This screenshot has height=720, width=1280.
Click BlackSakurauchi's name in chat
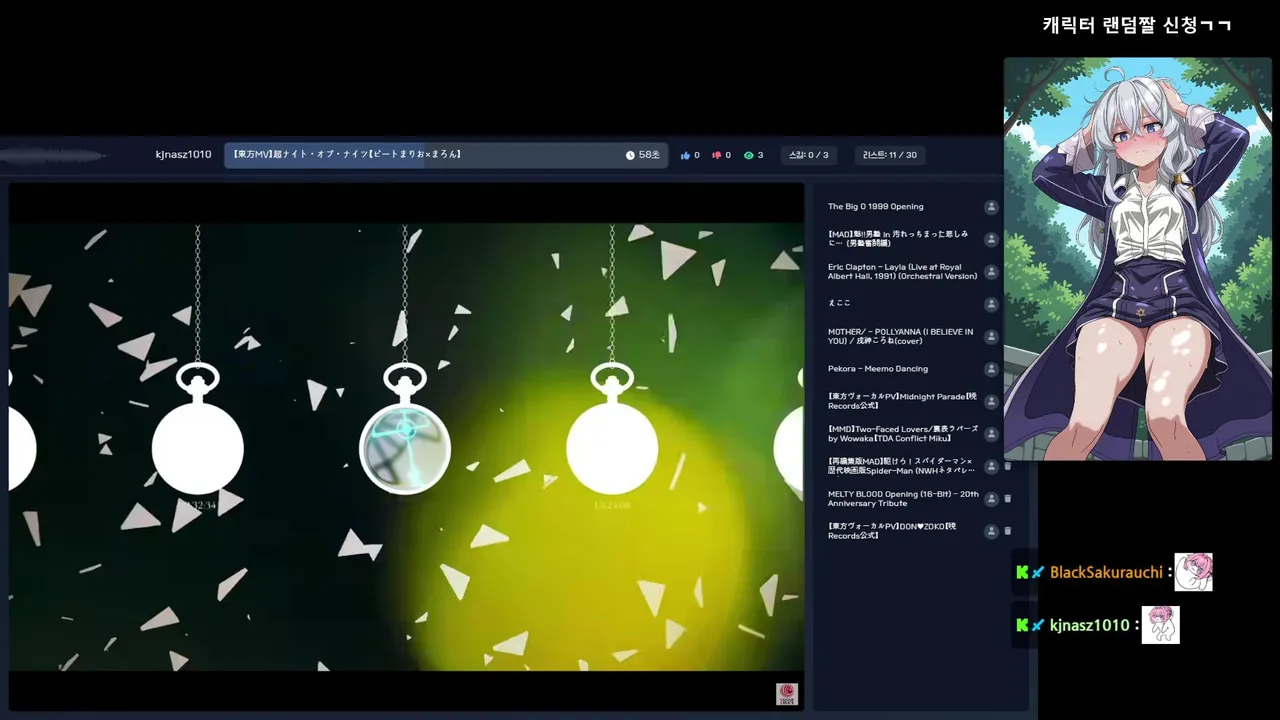(1106, 572)
